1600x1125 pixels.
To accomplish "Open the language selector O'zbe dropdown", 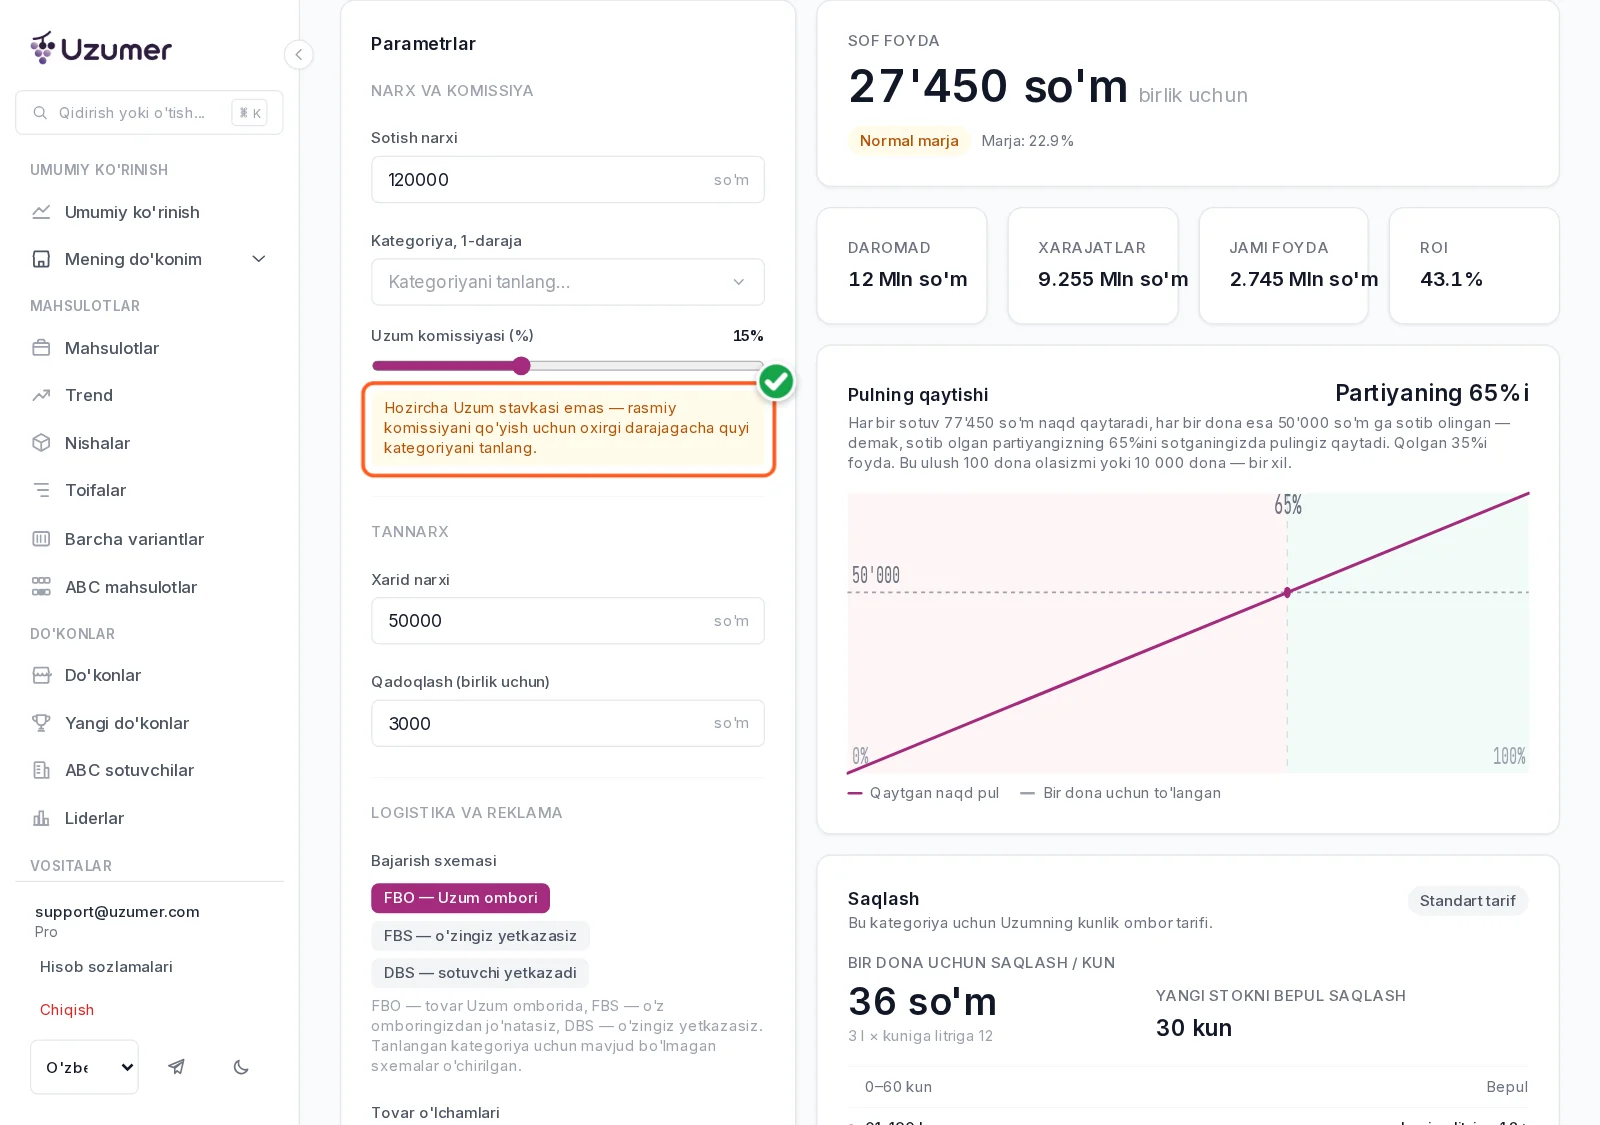I will (x=84, y=1067).
